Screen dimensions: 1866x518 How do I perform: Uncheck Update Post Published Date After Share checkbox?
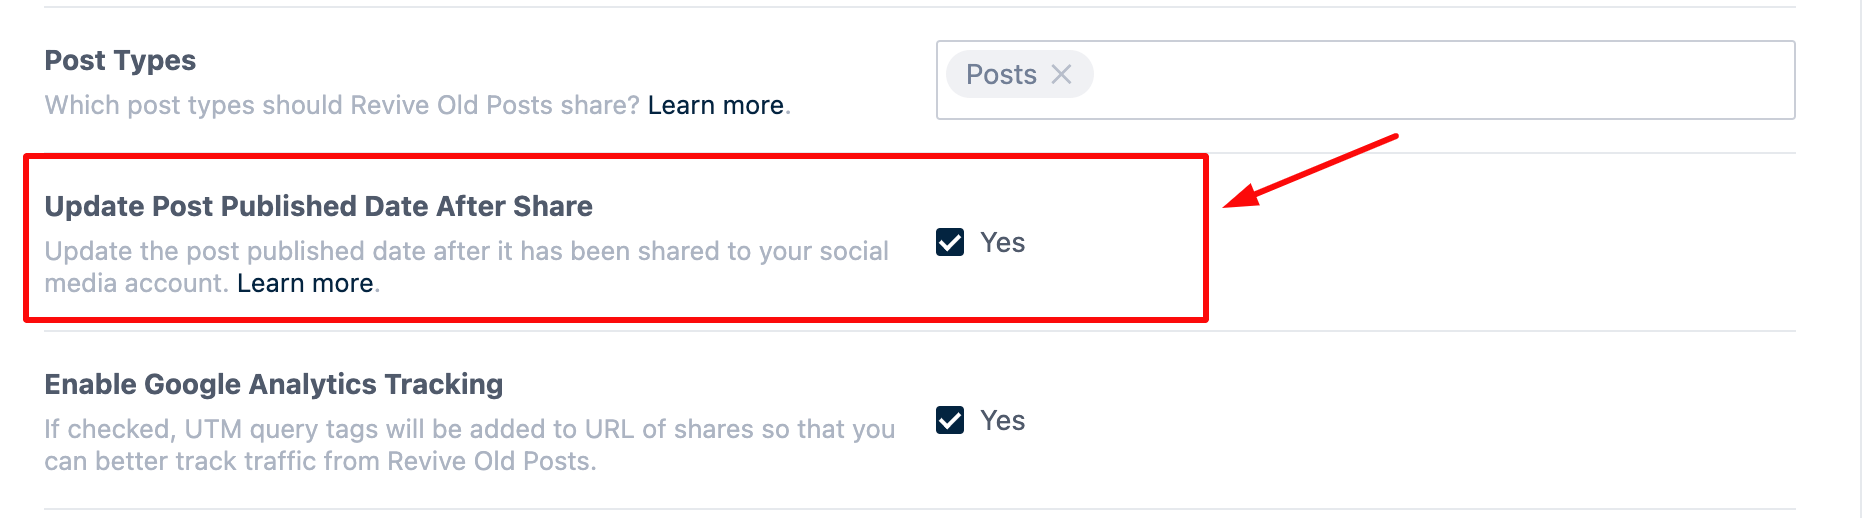tap(950, 243)
